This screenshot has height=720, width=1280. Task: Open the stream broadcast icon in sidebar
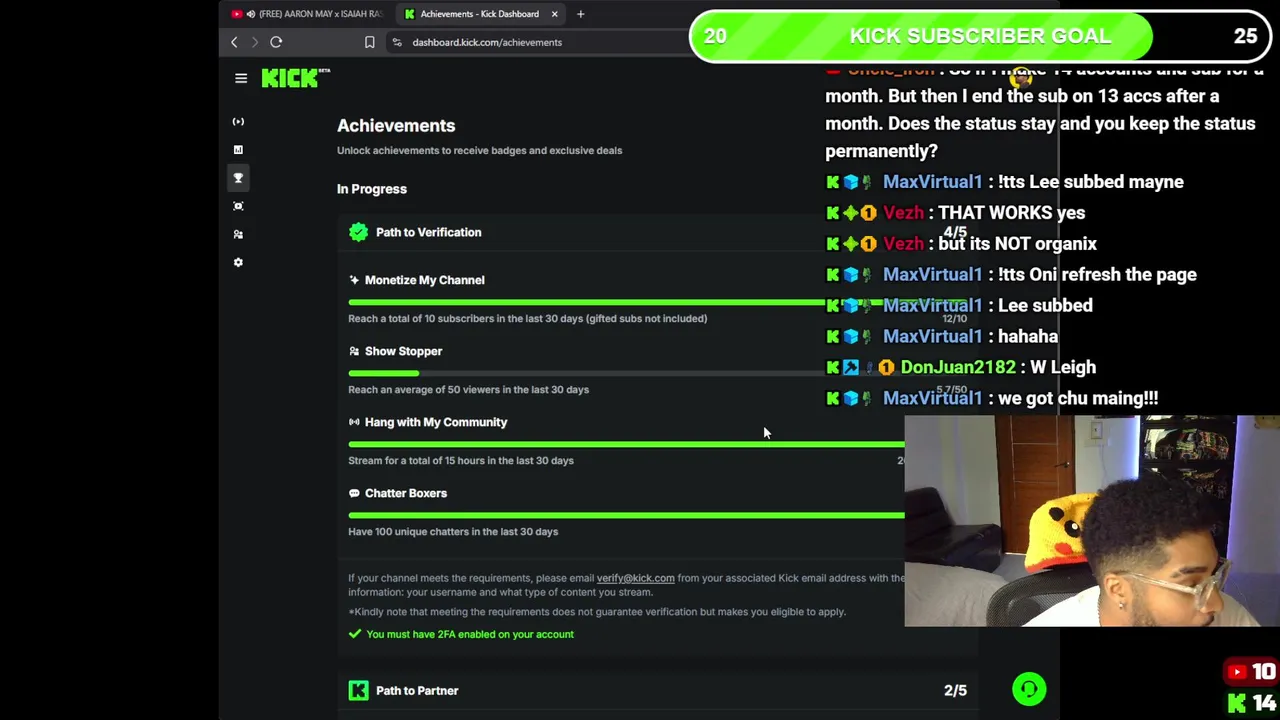coord(238,121)
